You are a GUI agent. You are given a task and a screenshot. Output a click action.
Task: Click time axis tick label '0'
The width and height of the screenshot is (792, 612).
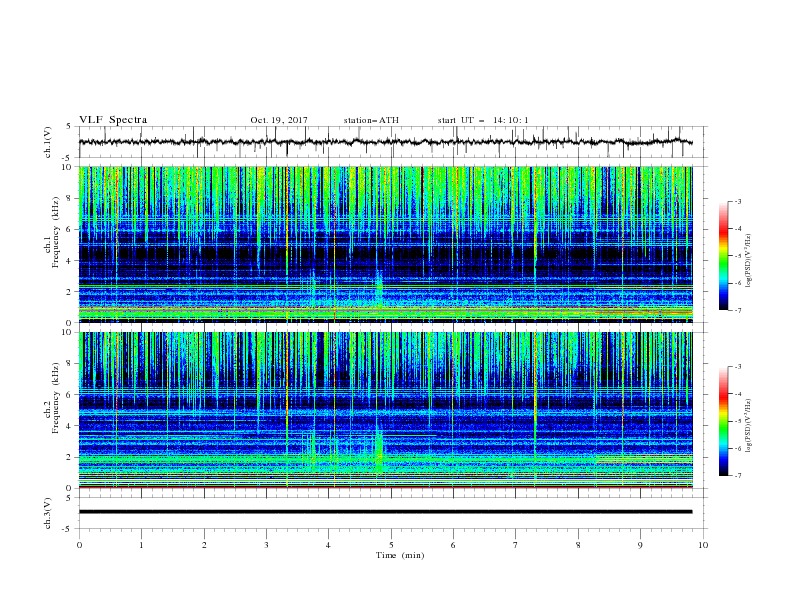click(x=79, y=545)
